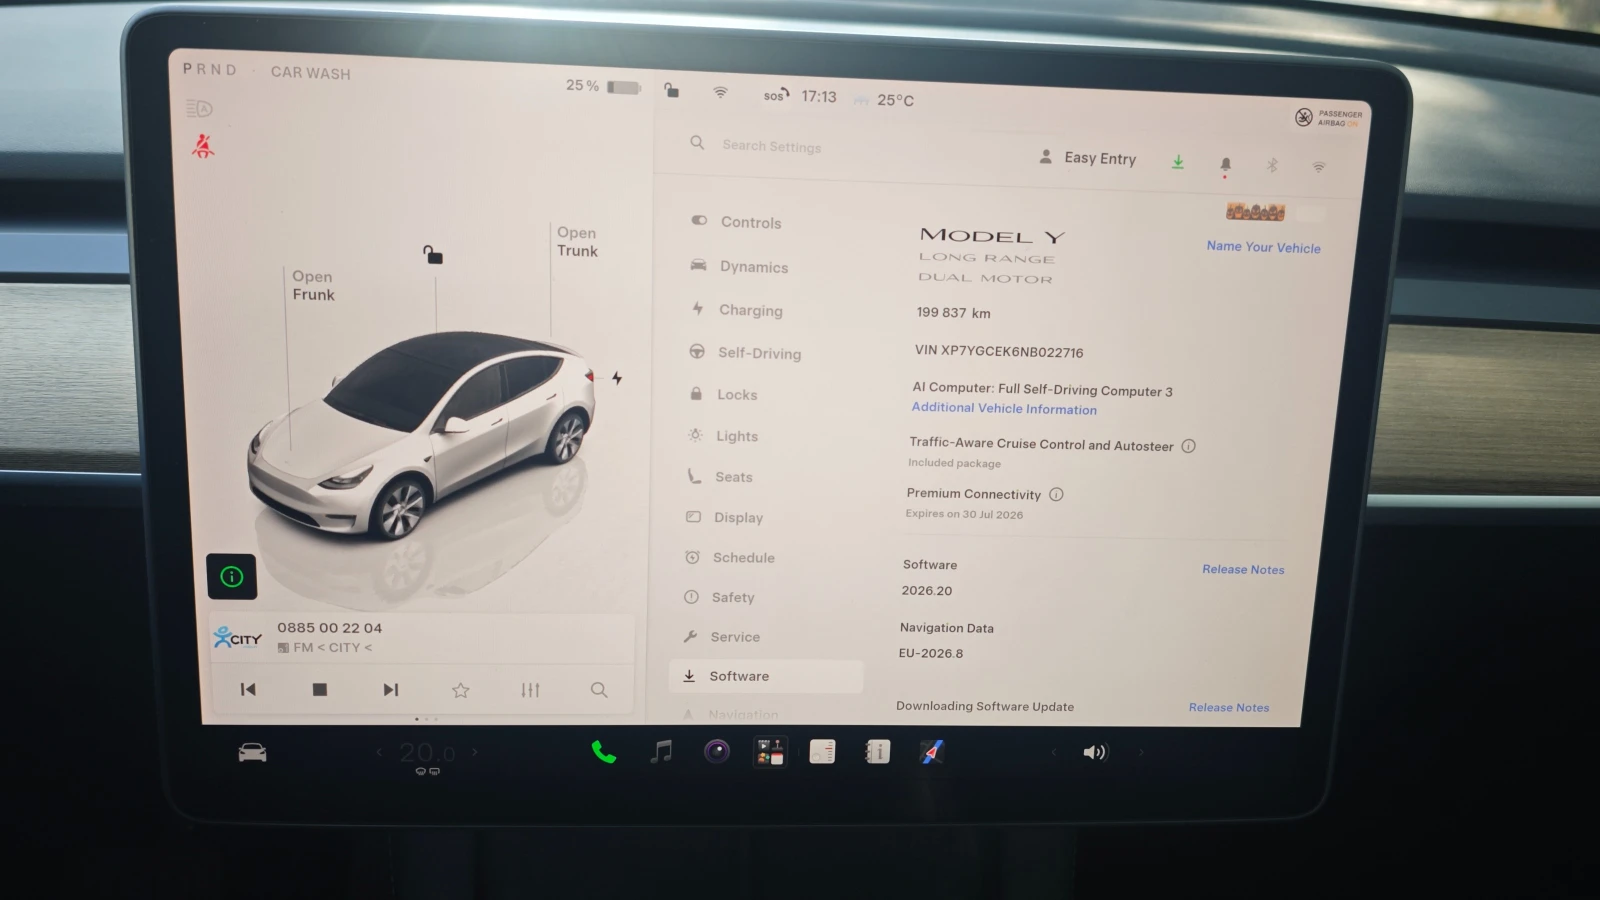This screenshot has height=900, width=1600.
Task: Open Bluetooth settings icon
Action: (1272, 165)
